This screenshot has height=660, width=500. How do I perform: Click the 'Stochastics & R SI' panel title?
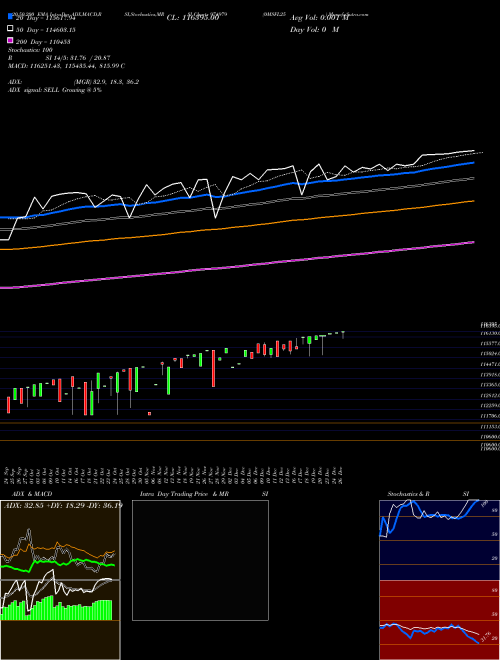[428, 494]
